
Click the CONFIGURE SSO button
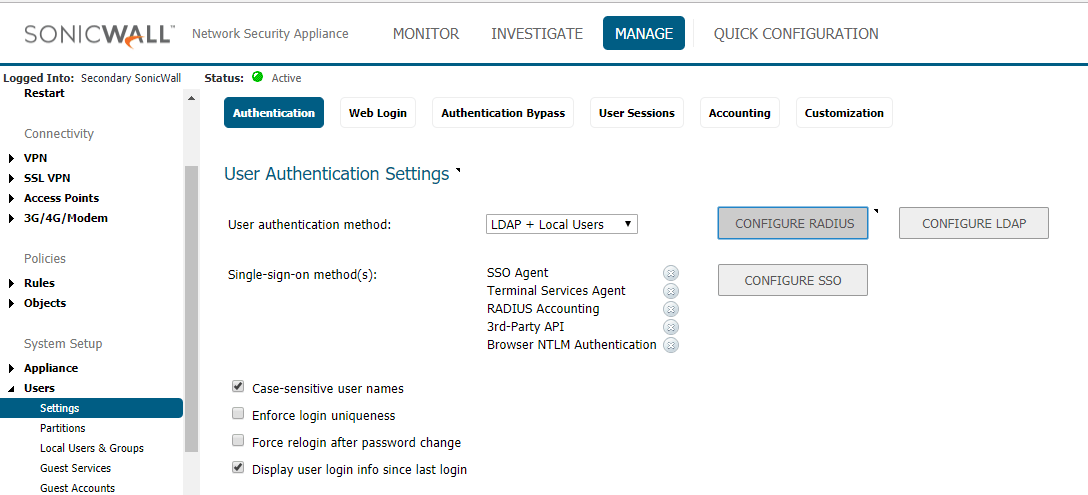[x=792, y=280]
